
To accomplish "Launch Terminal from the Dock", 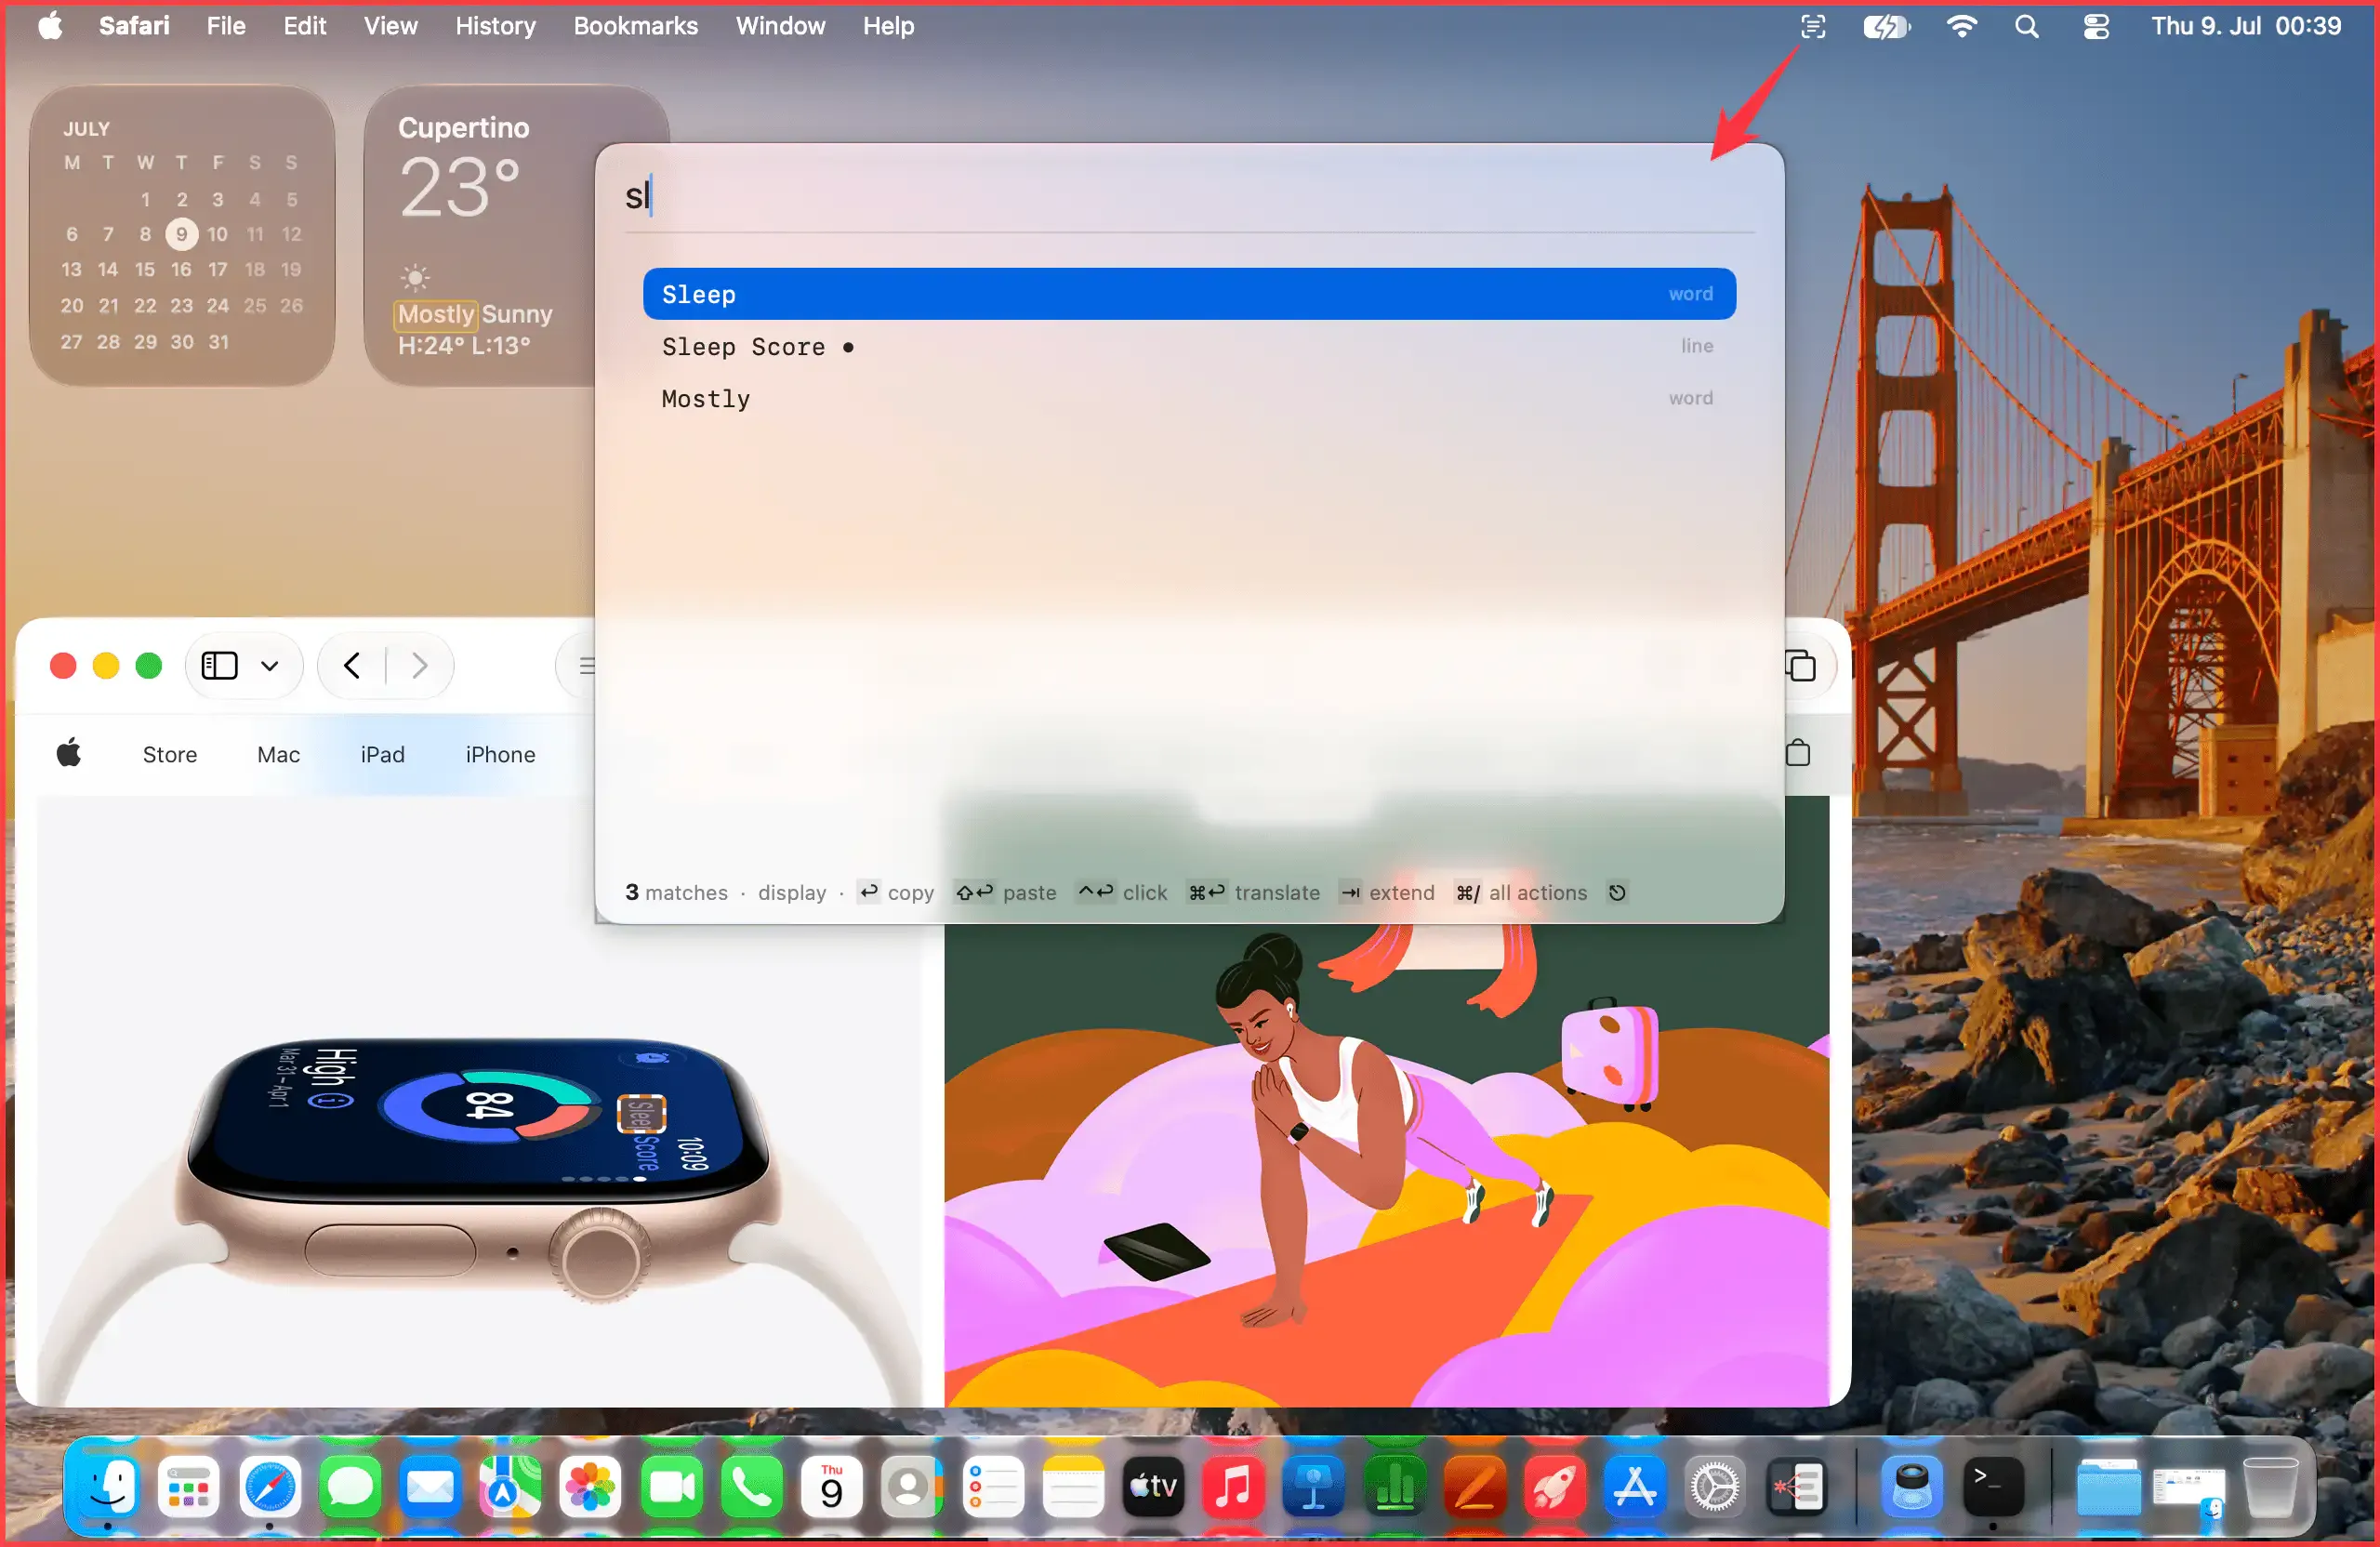I will click(1992, 1487).
